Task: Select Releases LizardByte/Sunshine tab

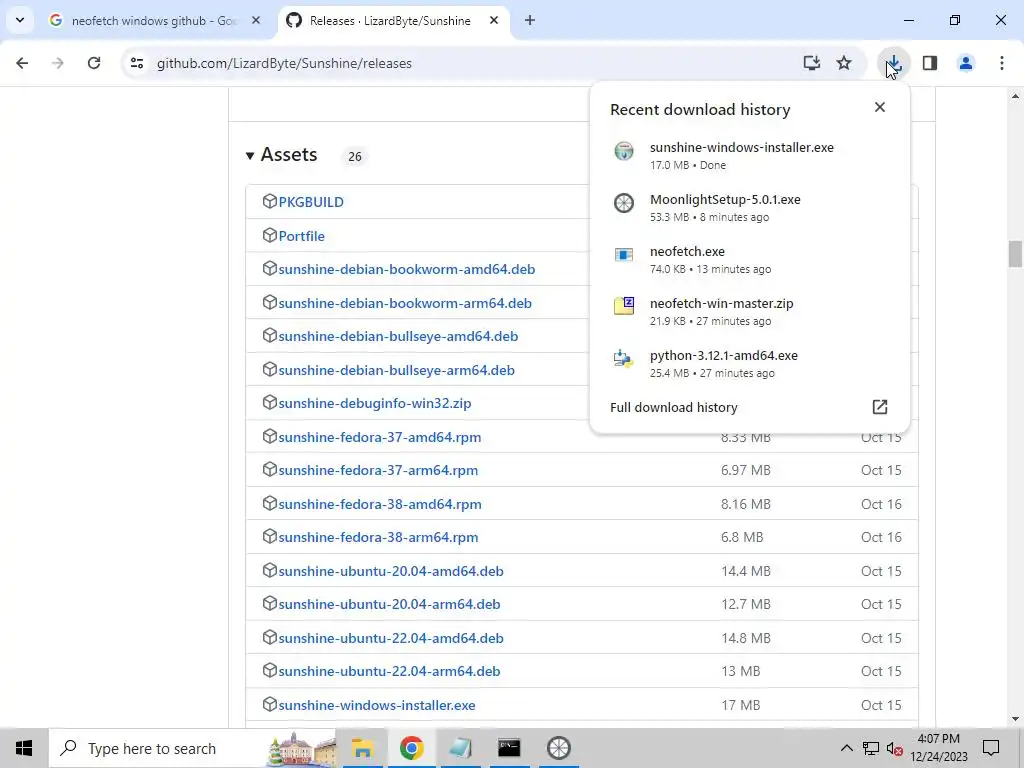Action: click(389, 21)
